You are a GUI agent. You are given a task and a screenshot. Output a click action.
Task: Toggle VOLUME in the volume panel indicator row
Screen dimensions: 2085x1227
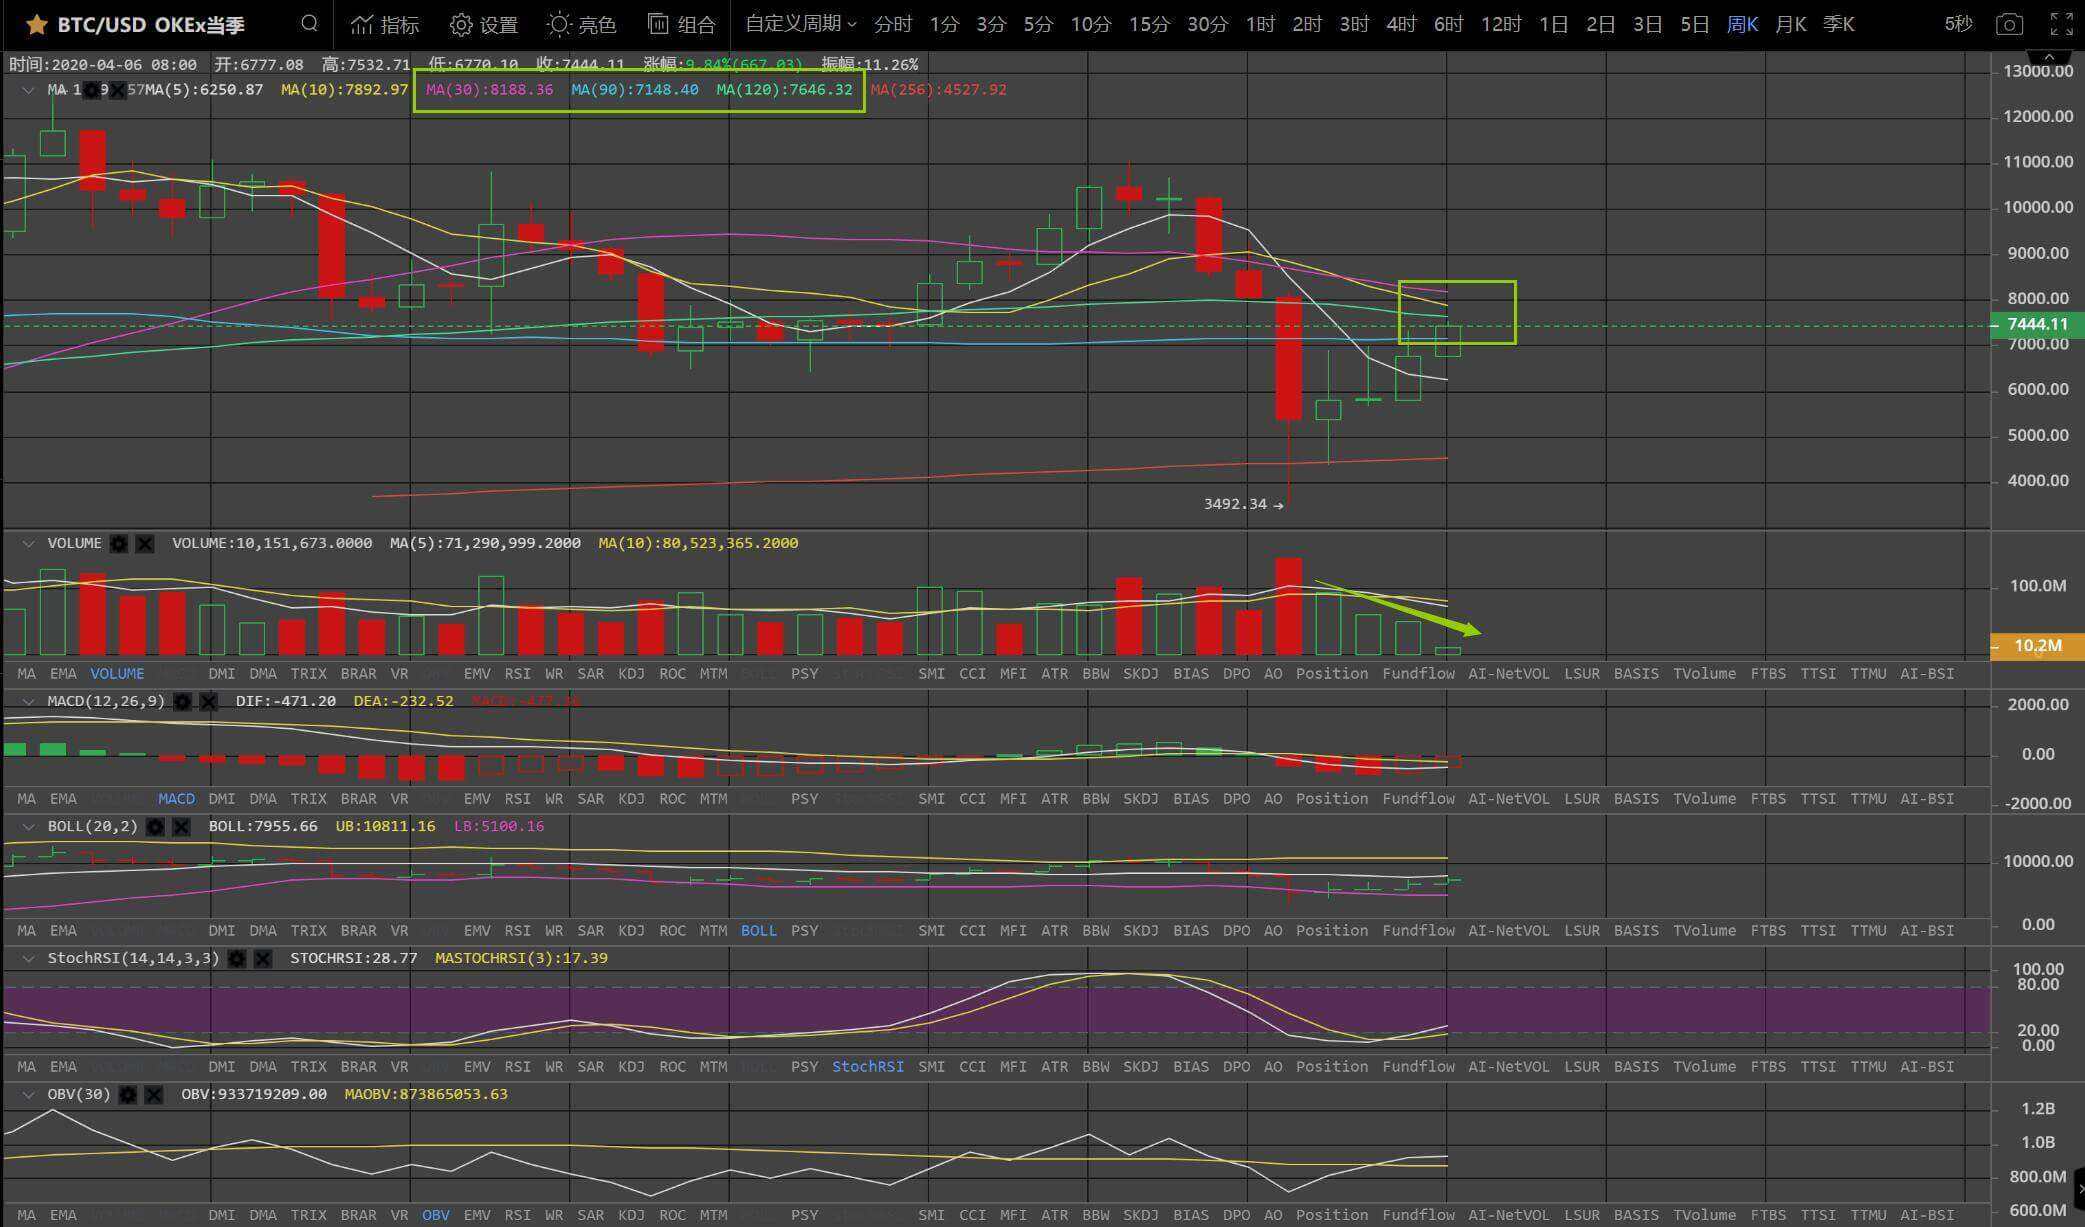pos(117,674)
